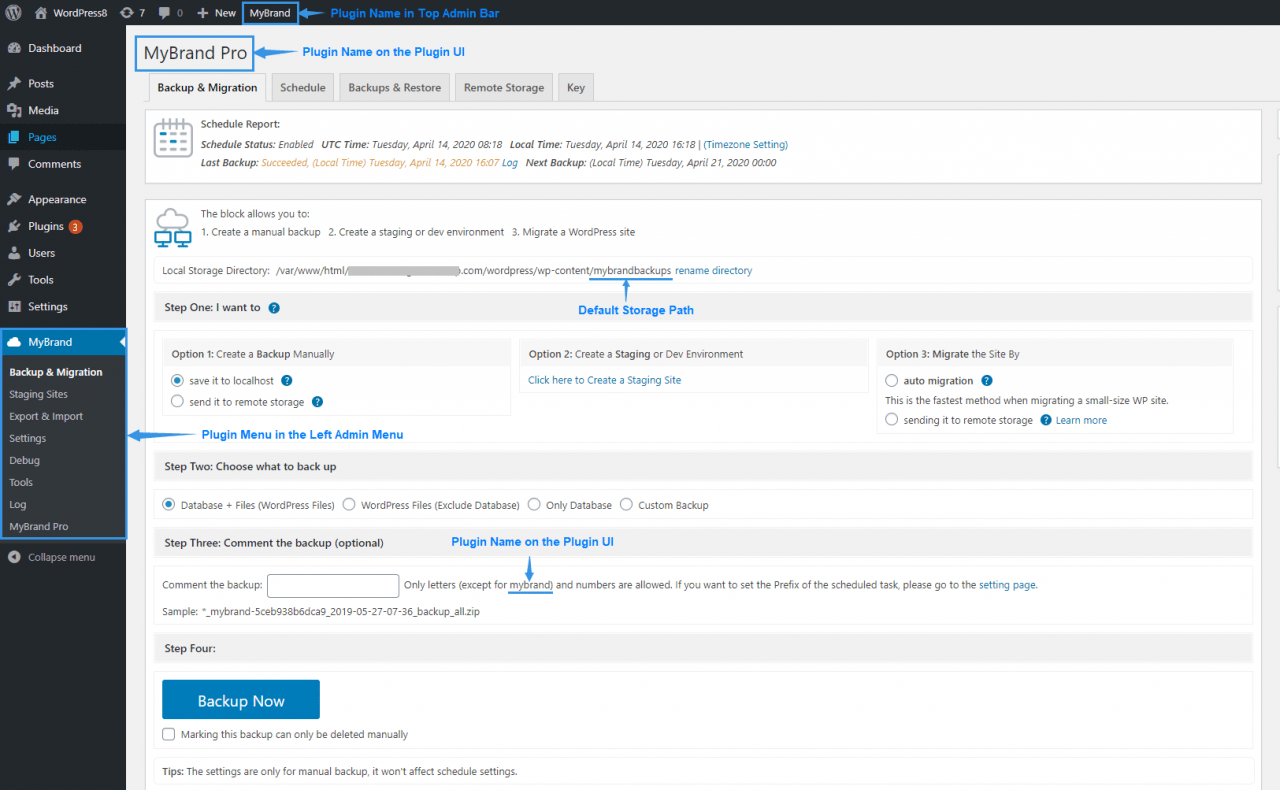Screen dimensions: 1280x790
Task: Click the WordPress logo in admin bar
Action: (13, 13)
